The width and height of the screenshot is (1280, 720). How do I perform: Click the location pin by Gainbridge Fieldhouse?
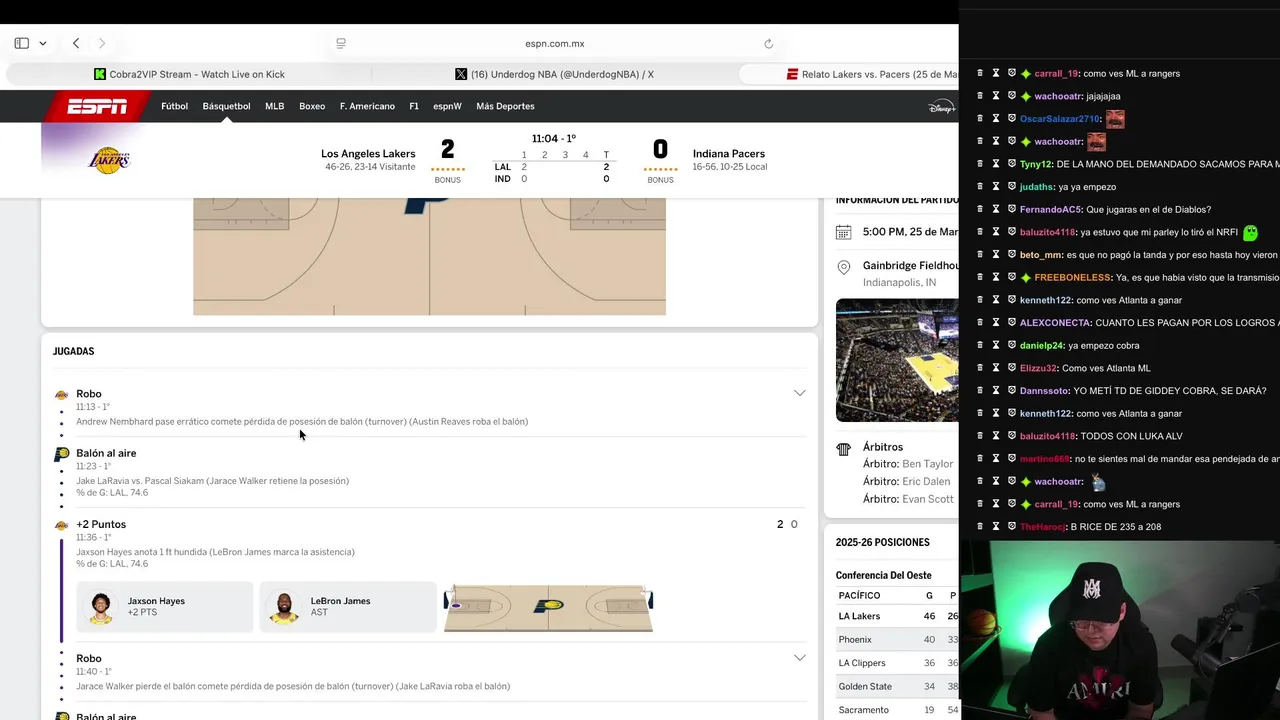coord(843,267)
